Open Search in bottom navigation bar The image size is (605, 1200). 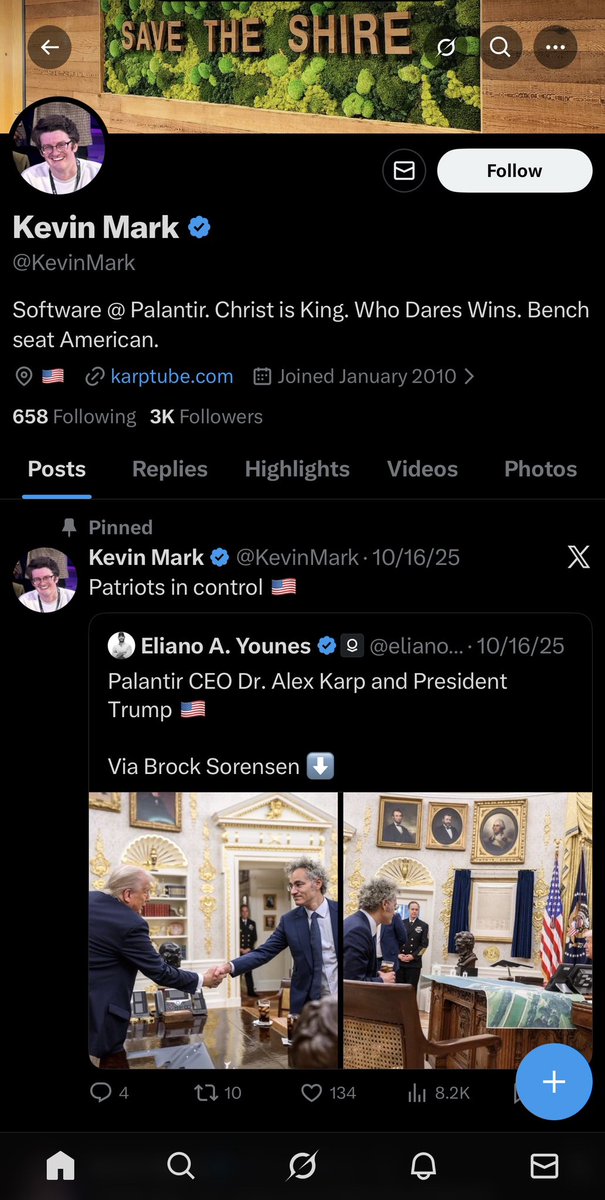tap(181, 1165)
